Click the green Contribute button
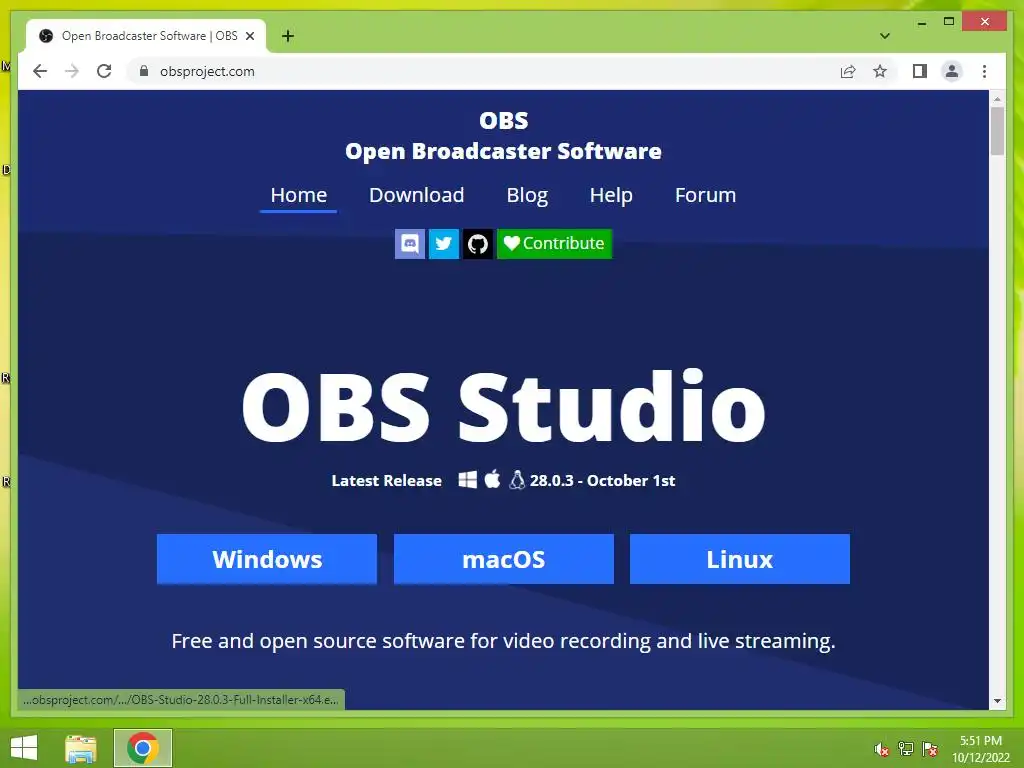This screenshot has width=1024, height=768. point(554,244)
